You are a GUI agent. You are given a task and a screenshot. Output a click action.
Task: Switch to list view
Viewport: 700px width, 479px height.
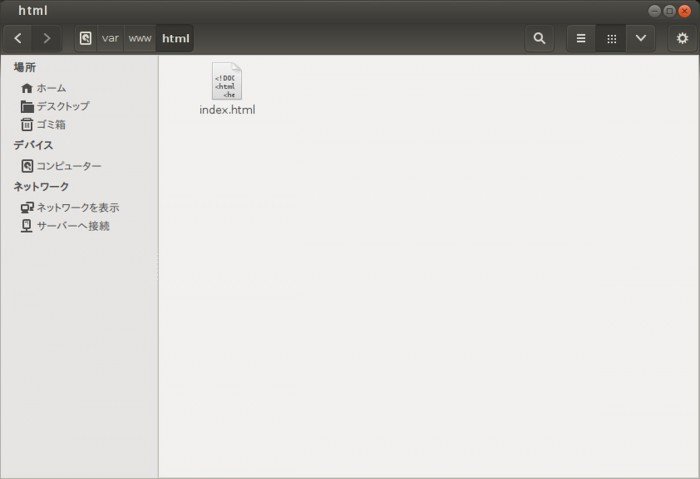pos(581,39)
